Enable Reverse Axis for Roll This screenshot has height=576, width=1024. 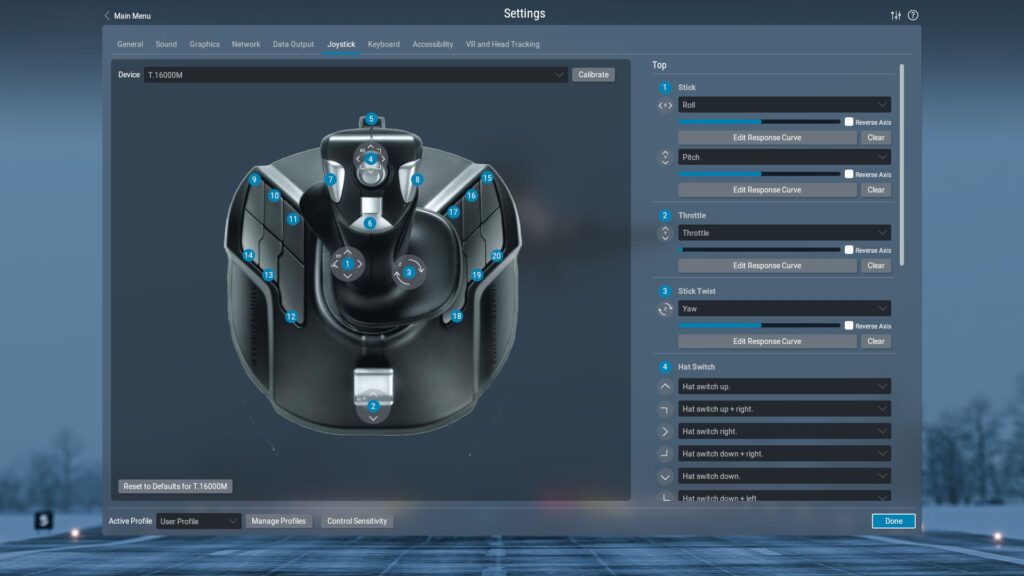849,122
